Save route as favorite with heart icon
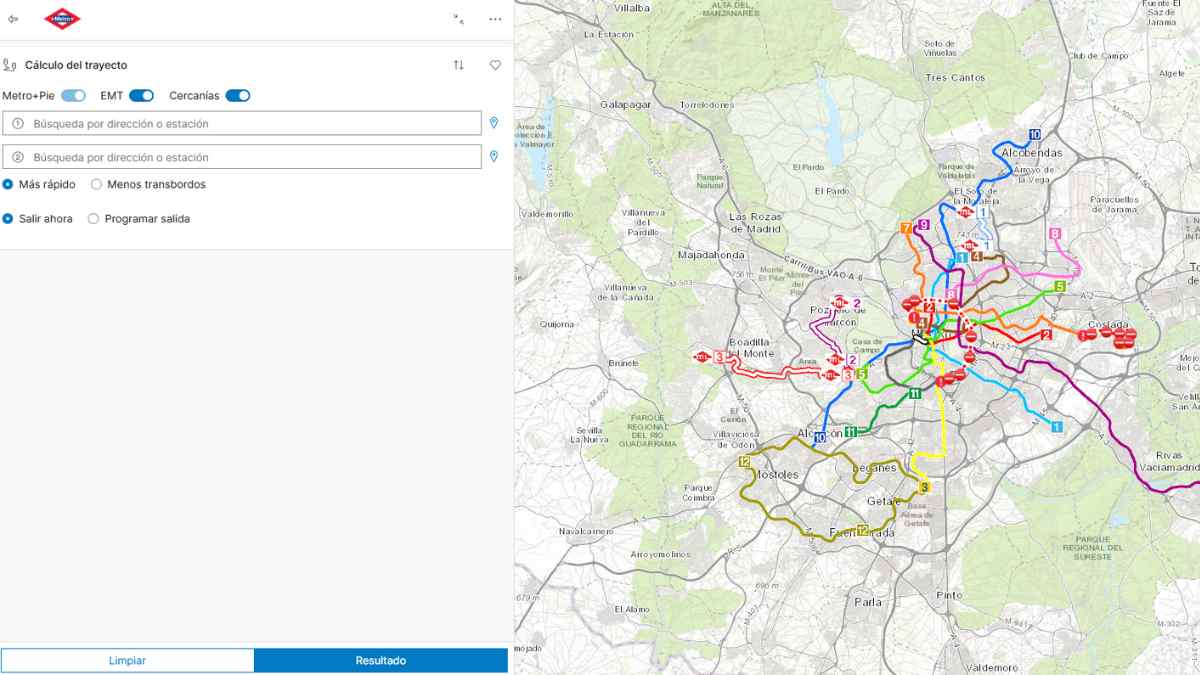Screen dimensions: 1200x675 [x=495, y=64]
